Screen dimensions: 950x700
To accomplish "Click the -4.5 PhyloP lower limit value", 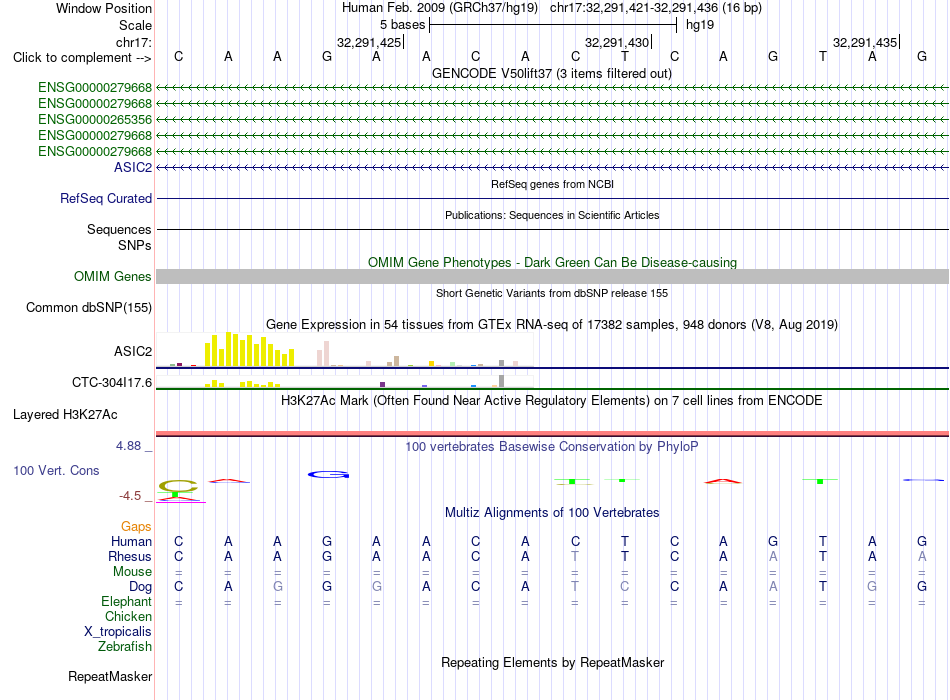I will point(130,496).
